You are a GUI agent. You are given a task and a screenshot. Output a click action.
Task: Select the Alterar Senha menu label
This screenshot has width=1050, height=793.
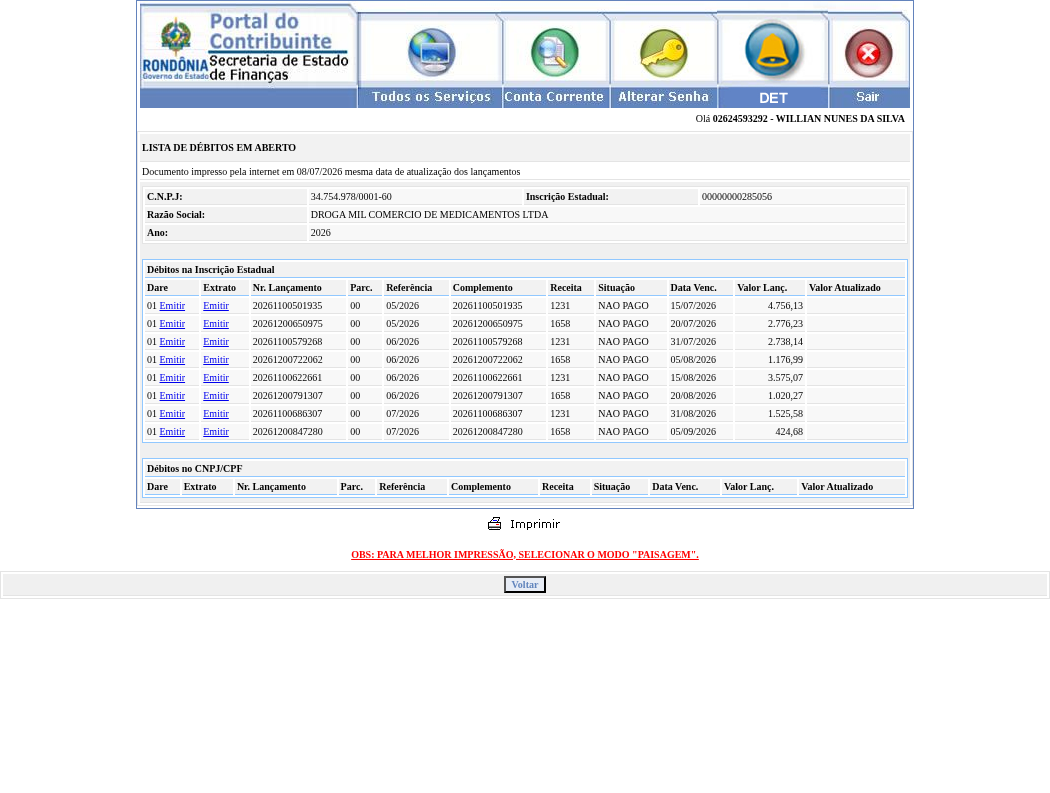point(663,97)
